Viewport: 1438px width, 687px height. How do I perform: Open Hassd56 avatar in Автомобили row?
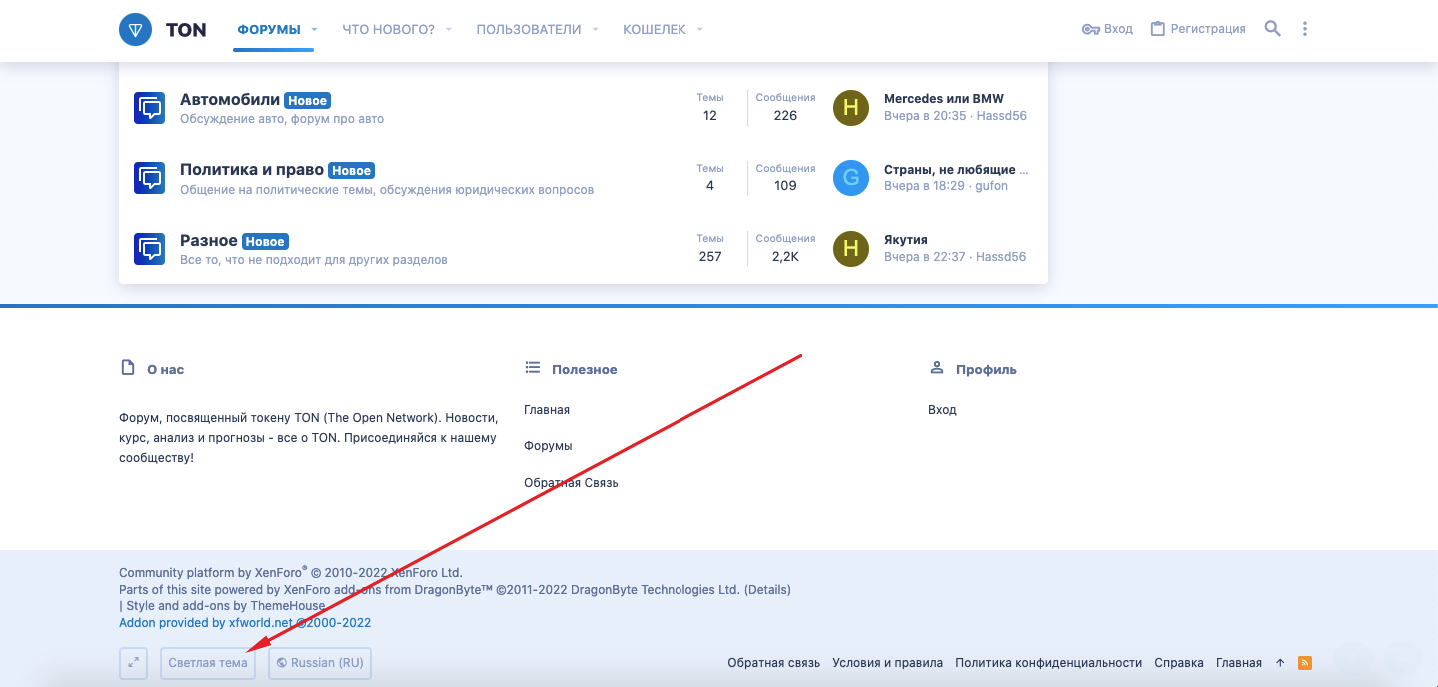click(851, 108)
